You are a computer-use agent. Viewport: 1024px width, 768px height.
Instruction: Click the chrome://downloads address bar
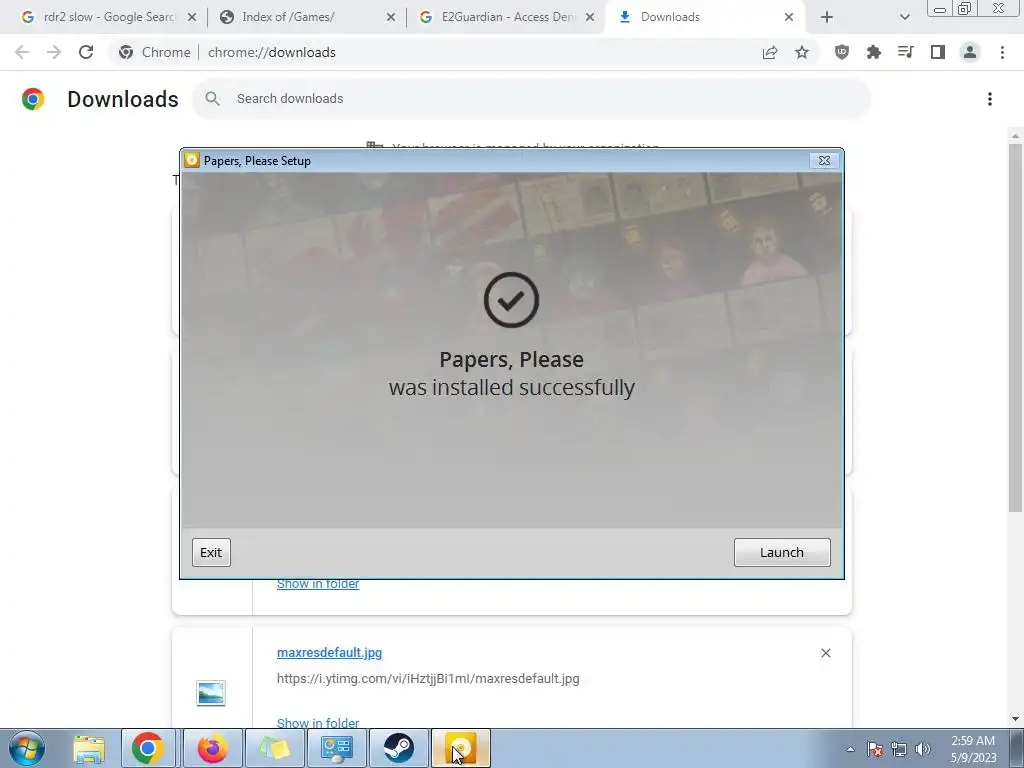[463, 52]
